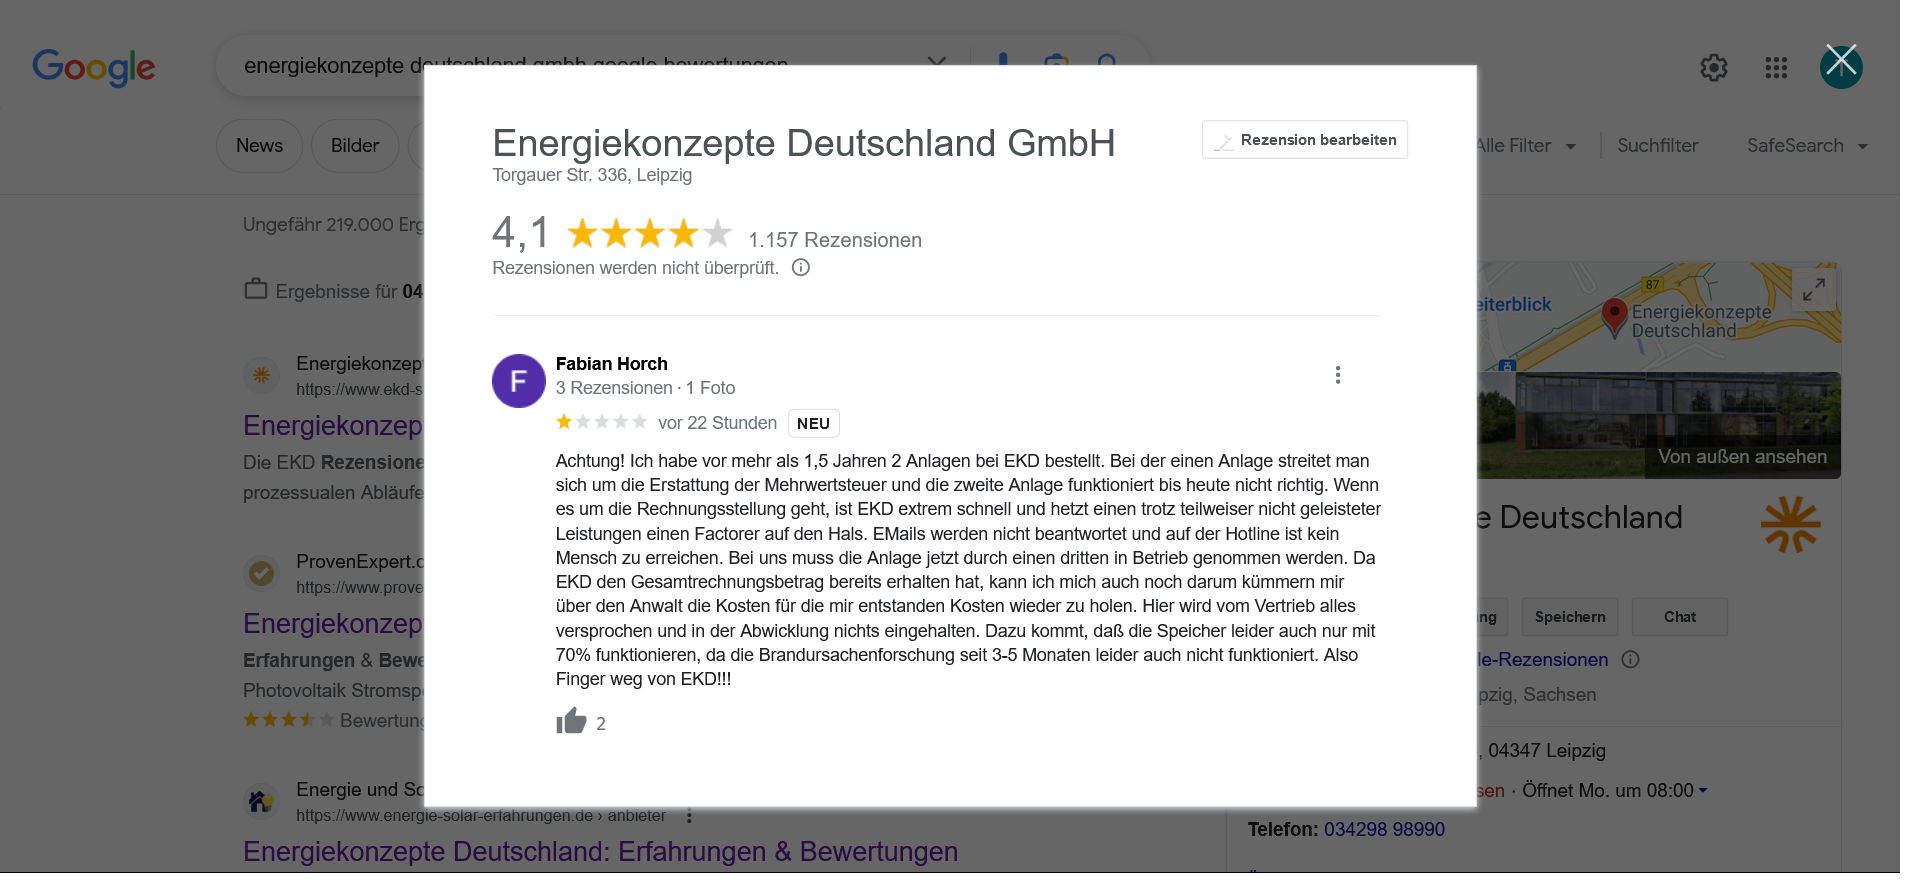Screen dimensions: 1919x880
Task: Click the info icon beside unverified reviews notice
Action: click(800, 268)
